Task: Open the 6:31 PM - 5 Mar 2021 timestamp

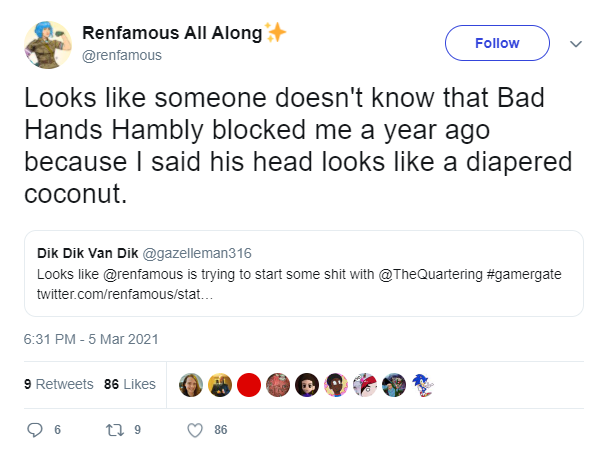Action: coord(91,339)
